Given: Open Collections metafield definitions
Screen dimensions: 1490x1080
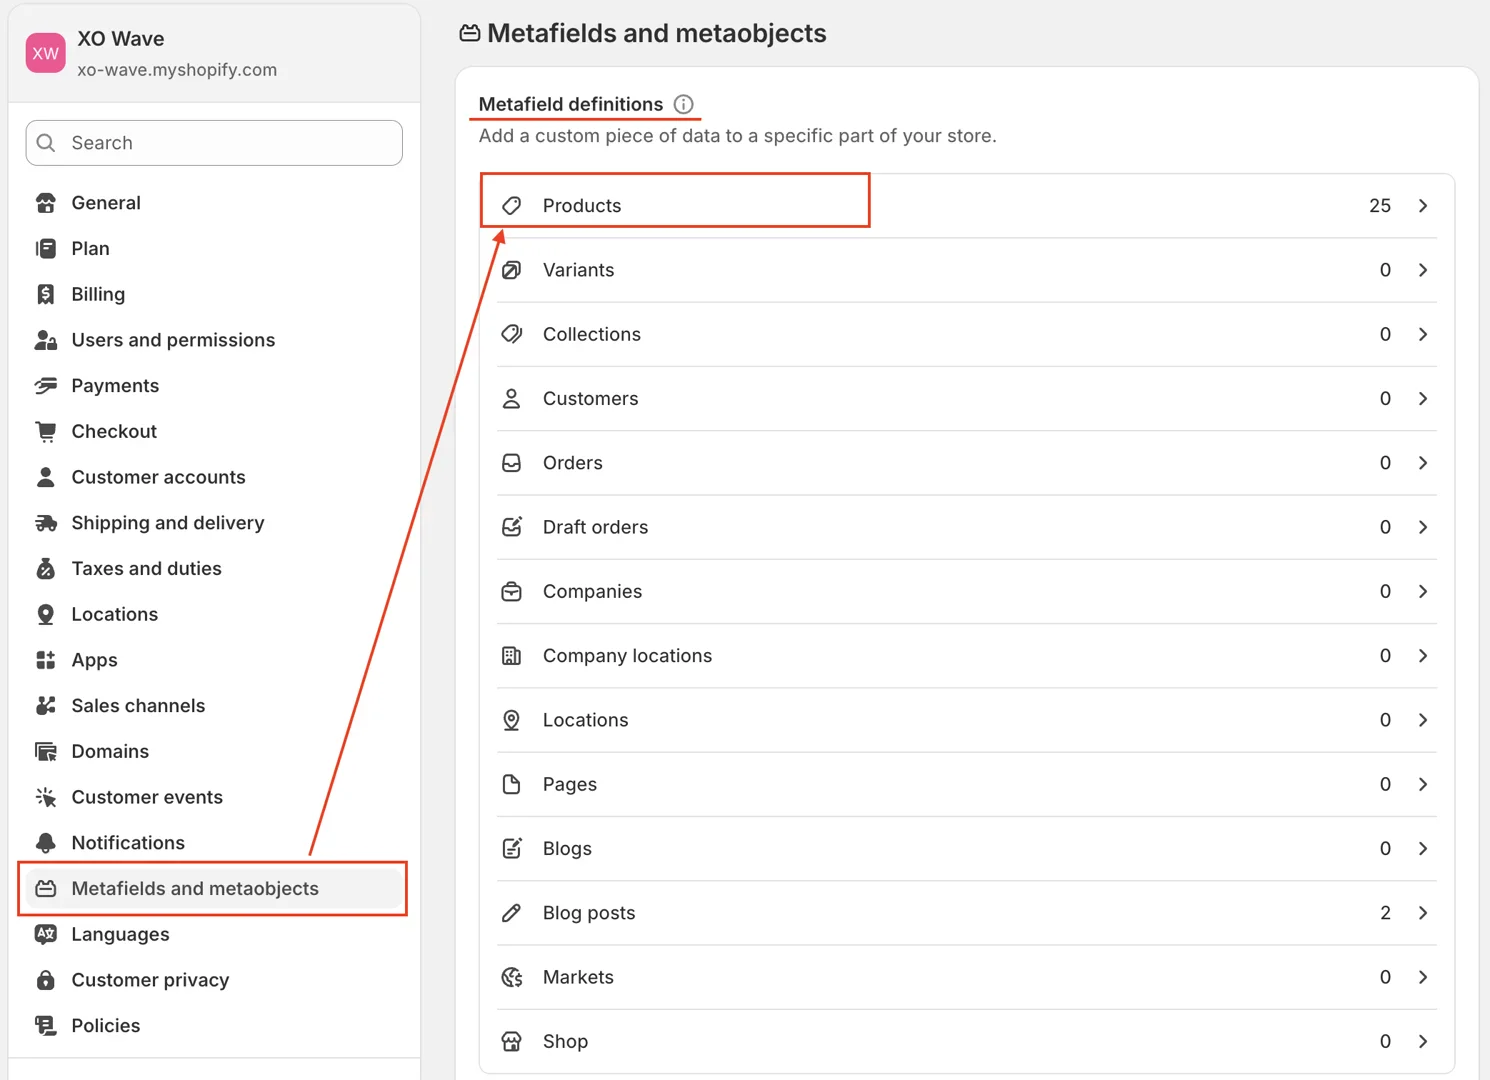Looking at the screenshot, I should coord(591,334).
